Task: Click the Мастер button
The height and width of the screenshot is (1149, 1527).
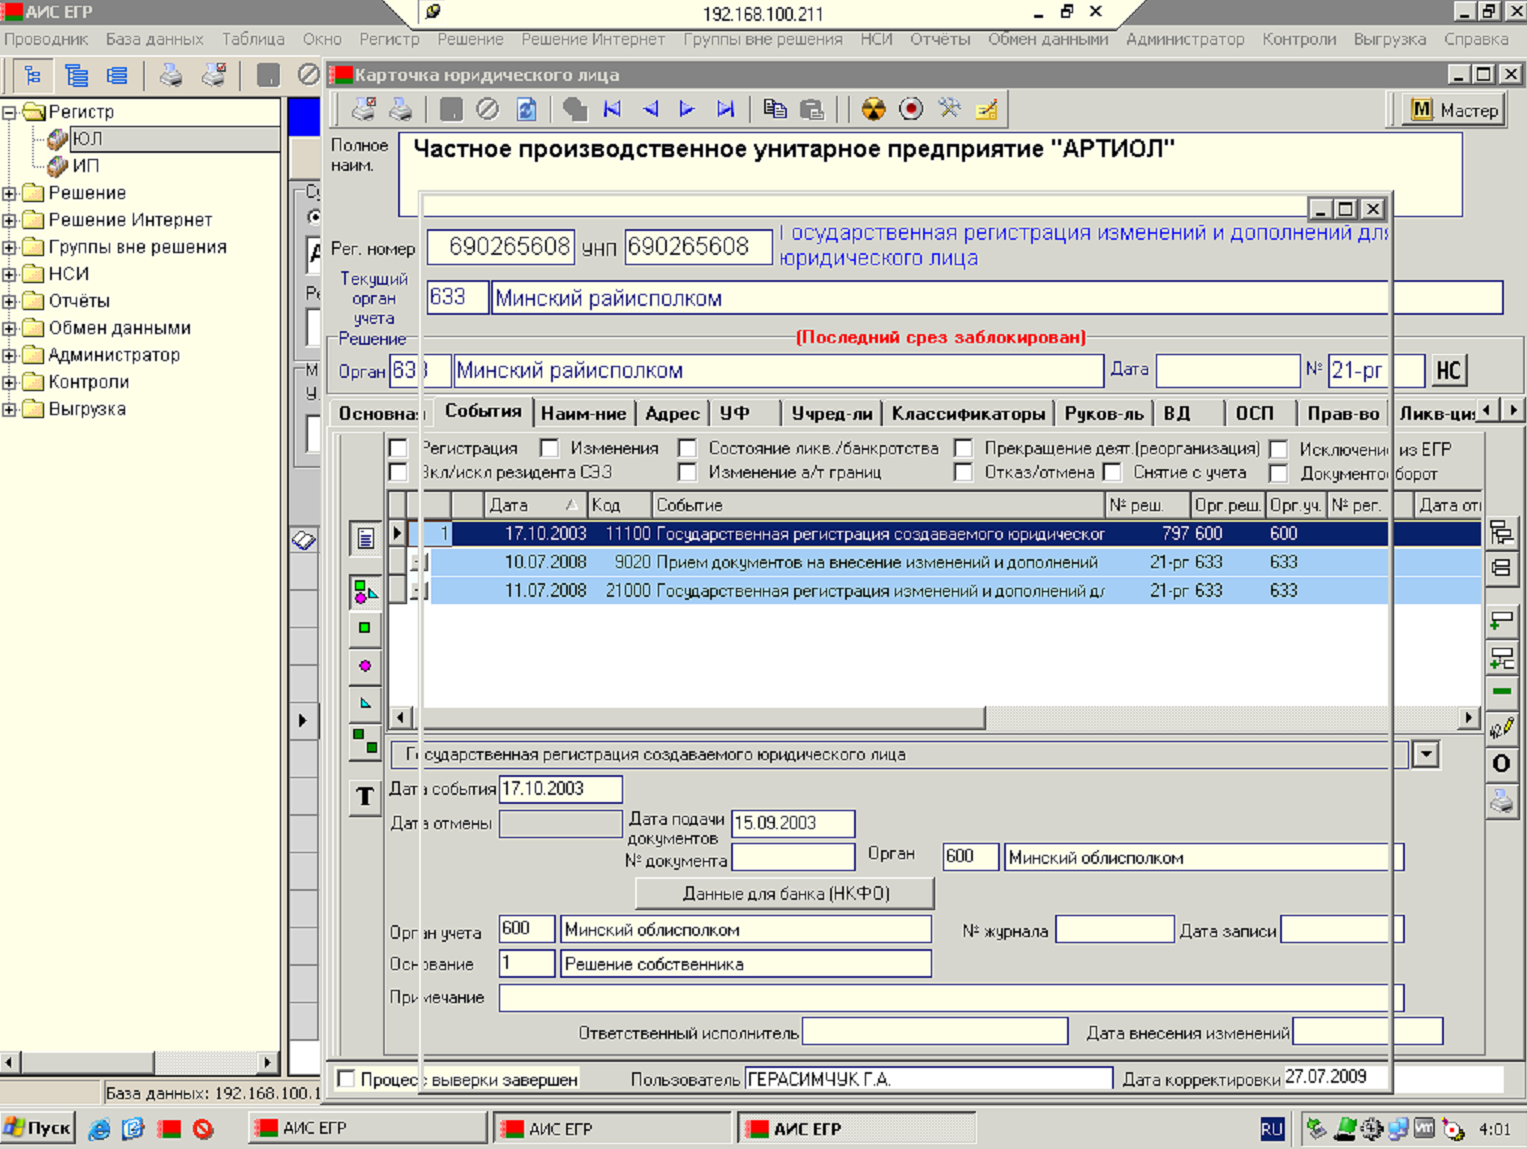Action: coord(1454,110)
